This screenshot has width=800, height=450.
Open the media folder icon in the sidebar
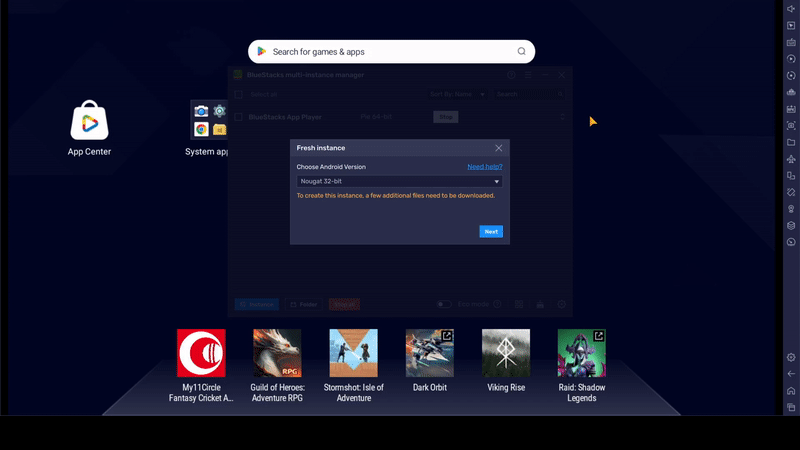pos(791,142)
